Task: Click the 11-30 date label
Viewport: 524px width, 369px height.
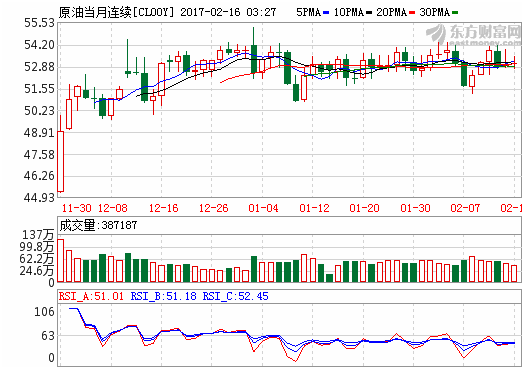Action: coord(77,208)
